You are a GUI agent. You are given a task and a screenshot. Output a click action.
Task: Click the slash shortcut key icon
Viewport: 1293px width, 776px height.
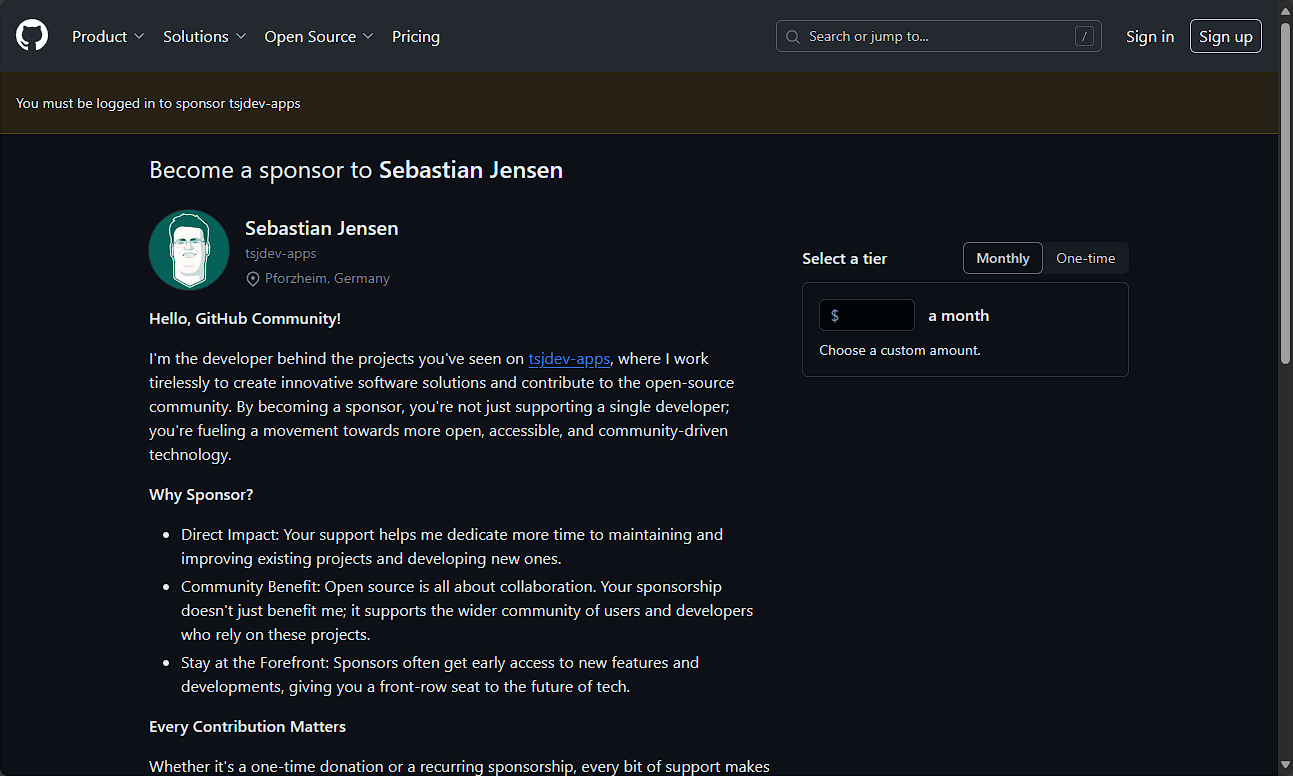[1084, 37]
